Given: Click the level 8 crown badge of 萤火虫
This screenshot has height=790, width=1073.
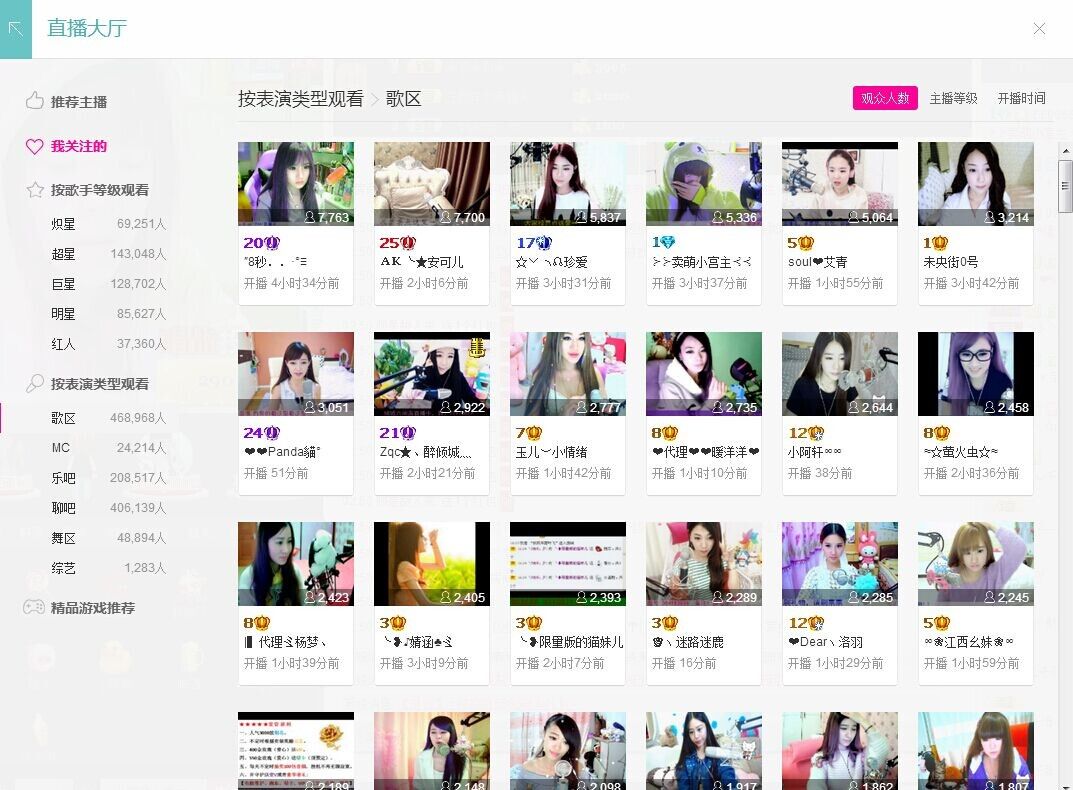Looking at the screenshot, I should point(936,433).
